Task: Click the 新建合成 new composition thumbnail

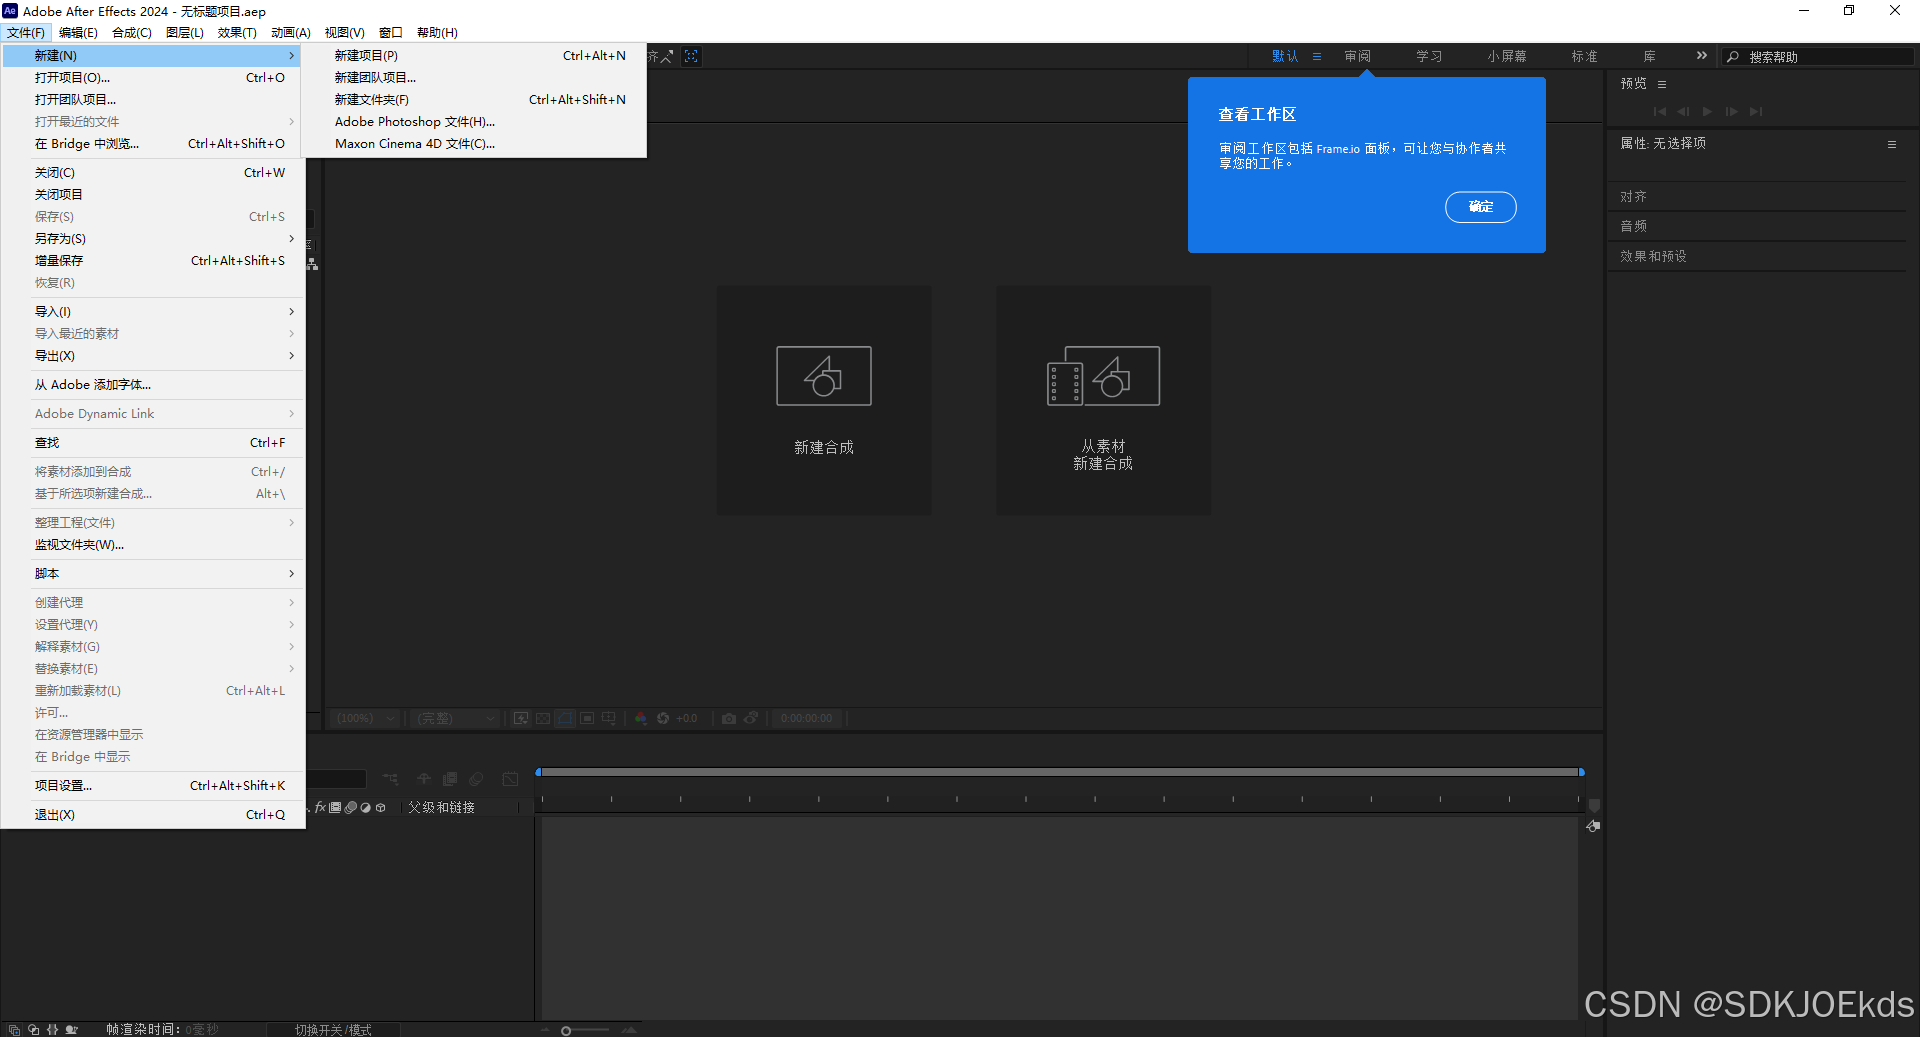Action: pos(824,400)
